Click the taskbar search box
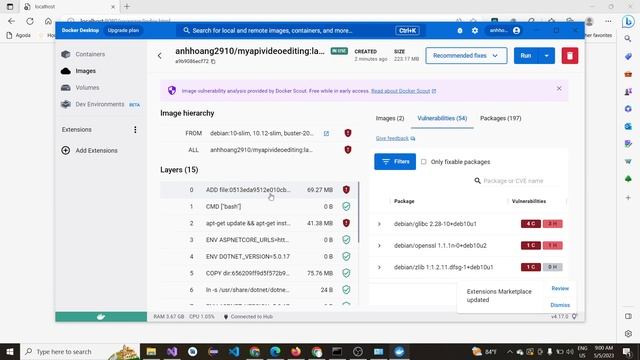This screenshot has width=640, height=360. (x=80, y=351)
